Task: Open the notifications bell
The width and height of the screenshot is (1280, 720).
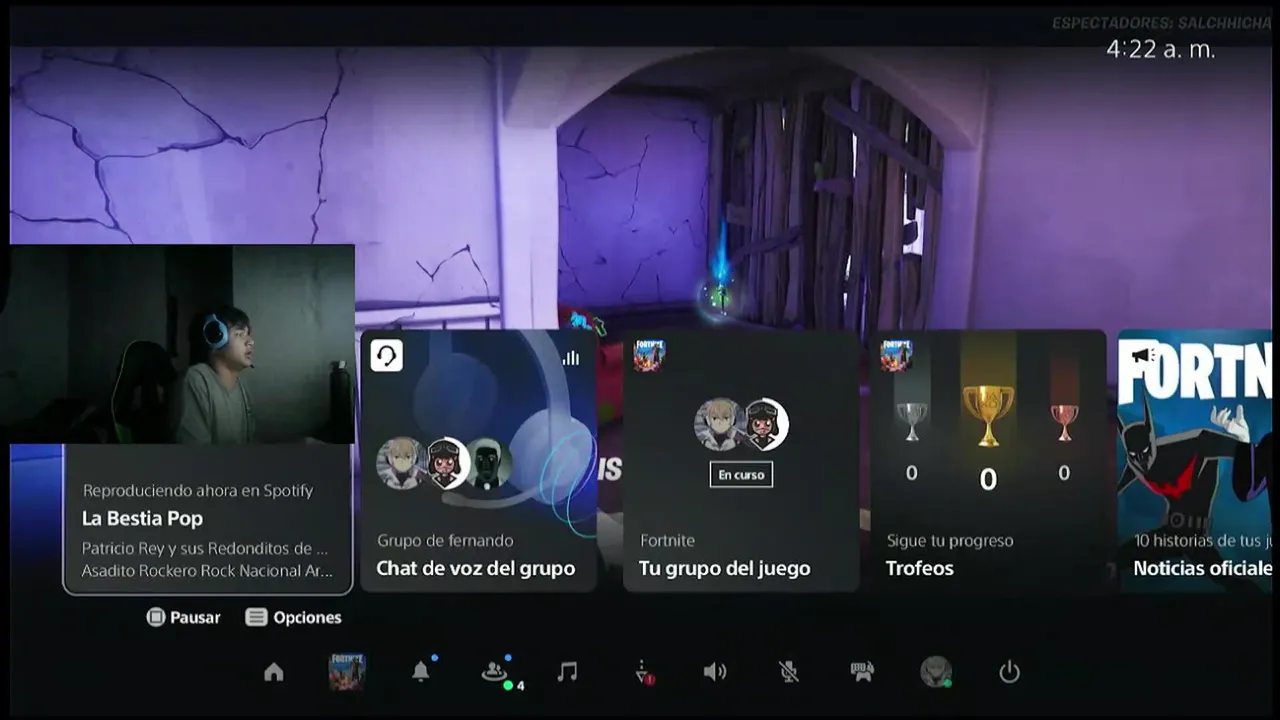Action: pos(421,672)
